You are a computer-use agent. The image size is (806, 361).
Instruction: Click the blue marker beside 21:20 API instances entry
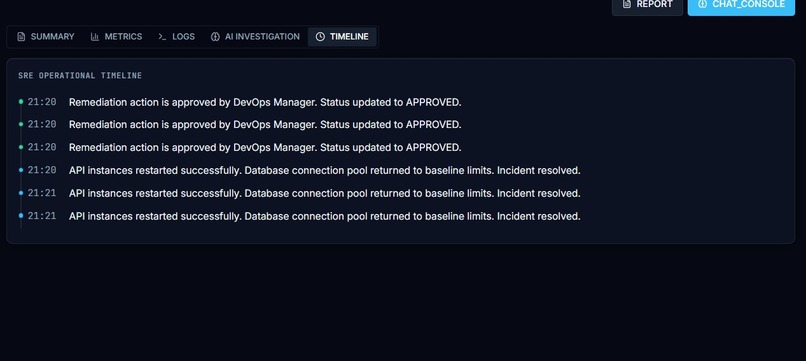21,170
